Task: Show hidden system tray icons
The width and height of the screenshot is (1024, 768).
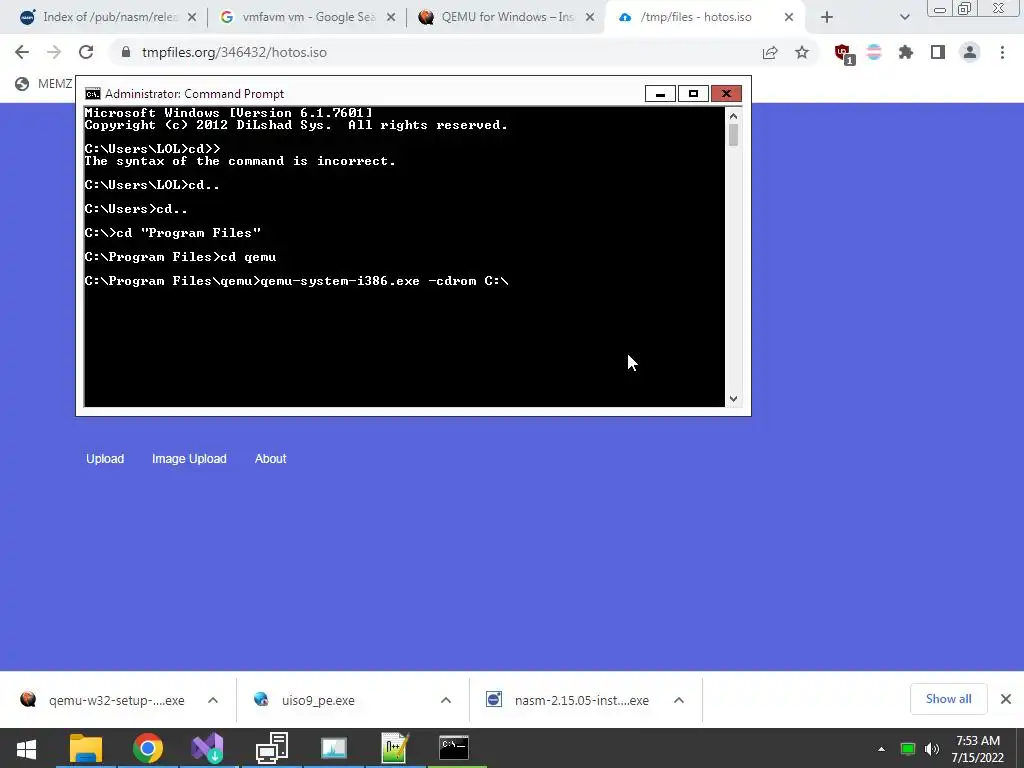Action: coord(881,749)
